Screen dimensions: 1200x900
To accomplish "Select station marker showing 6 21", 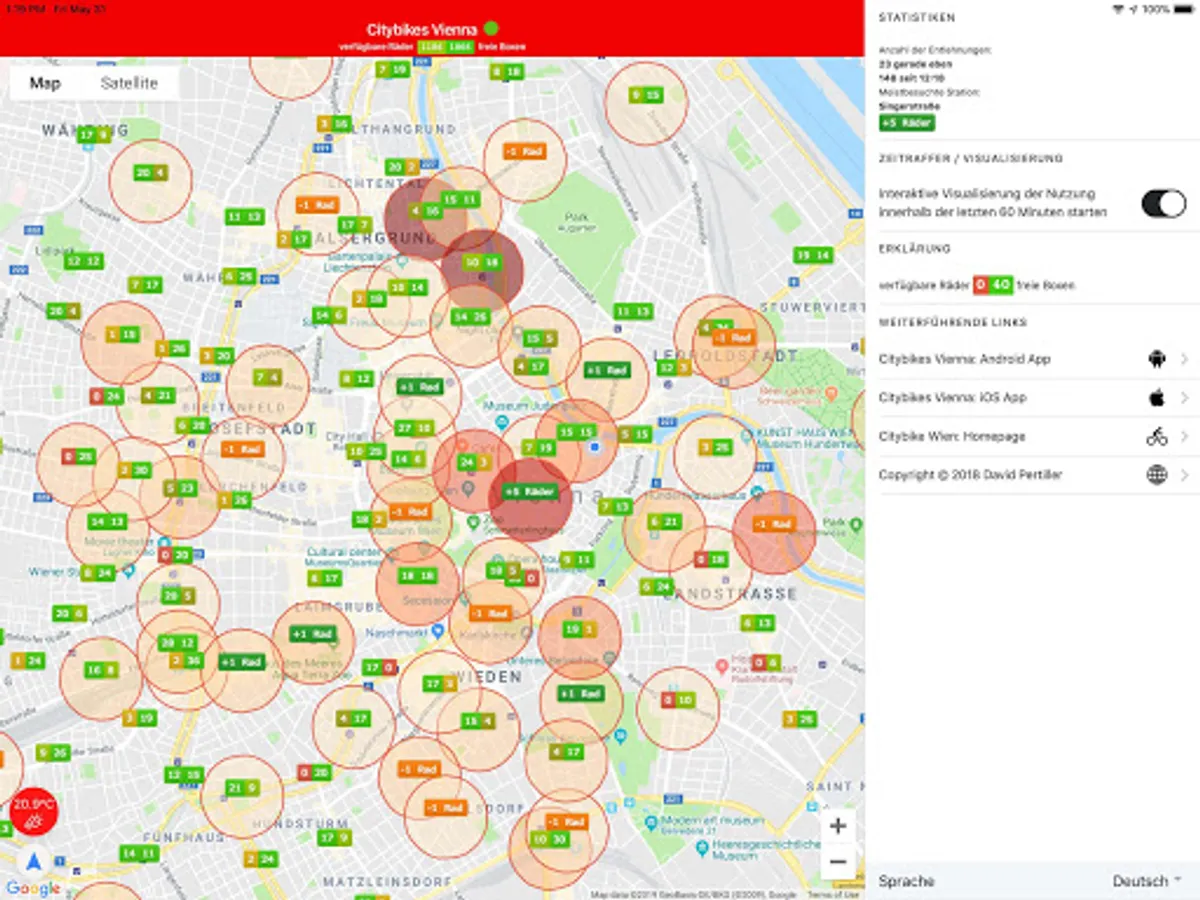I will pos(664,522).
